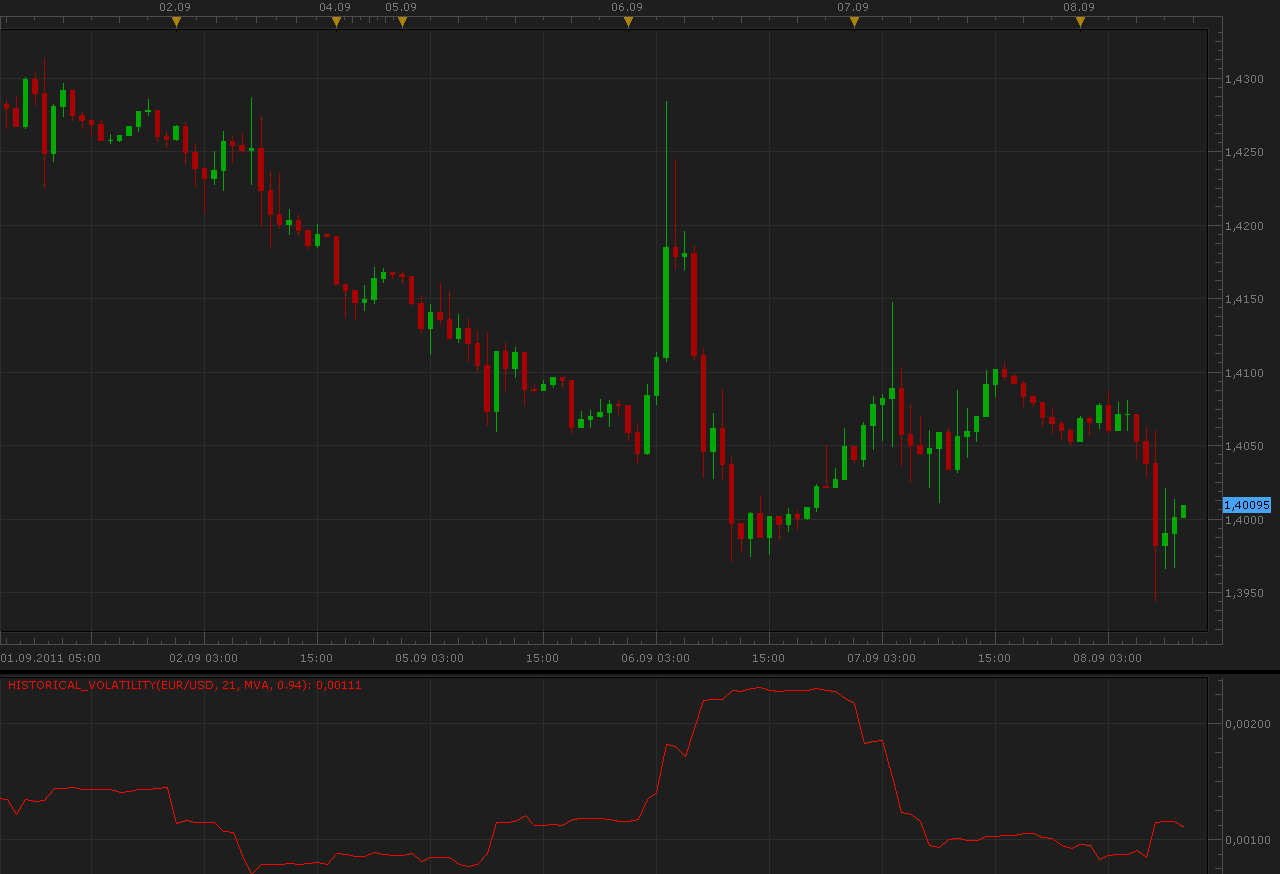This screenshot has height=874, width=1280.
Task: Click the 05.09 date marker triangle
Action: 402,21
